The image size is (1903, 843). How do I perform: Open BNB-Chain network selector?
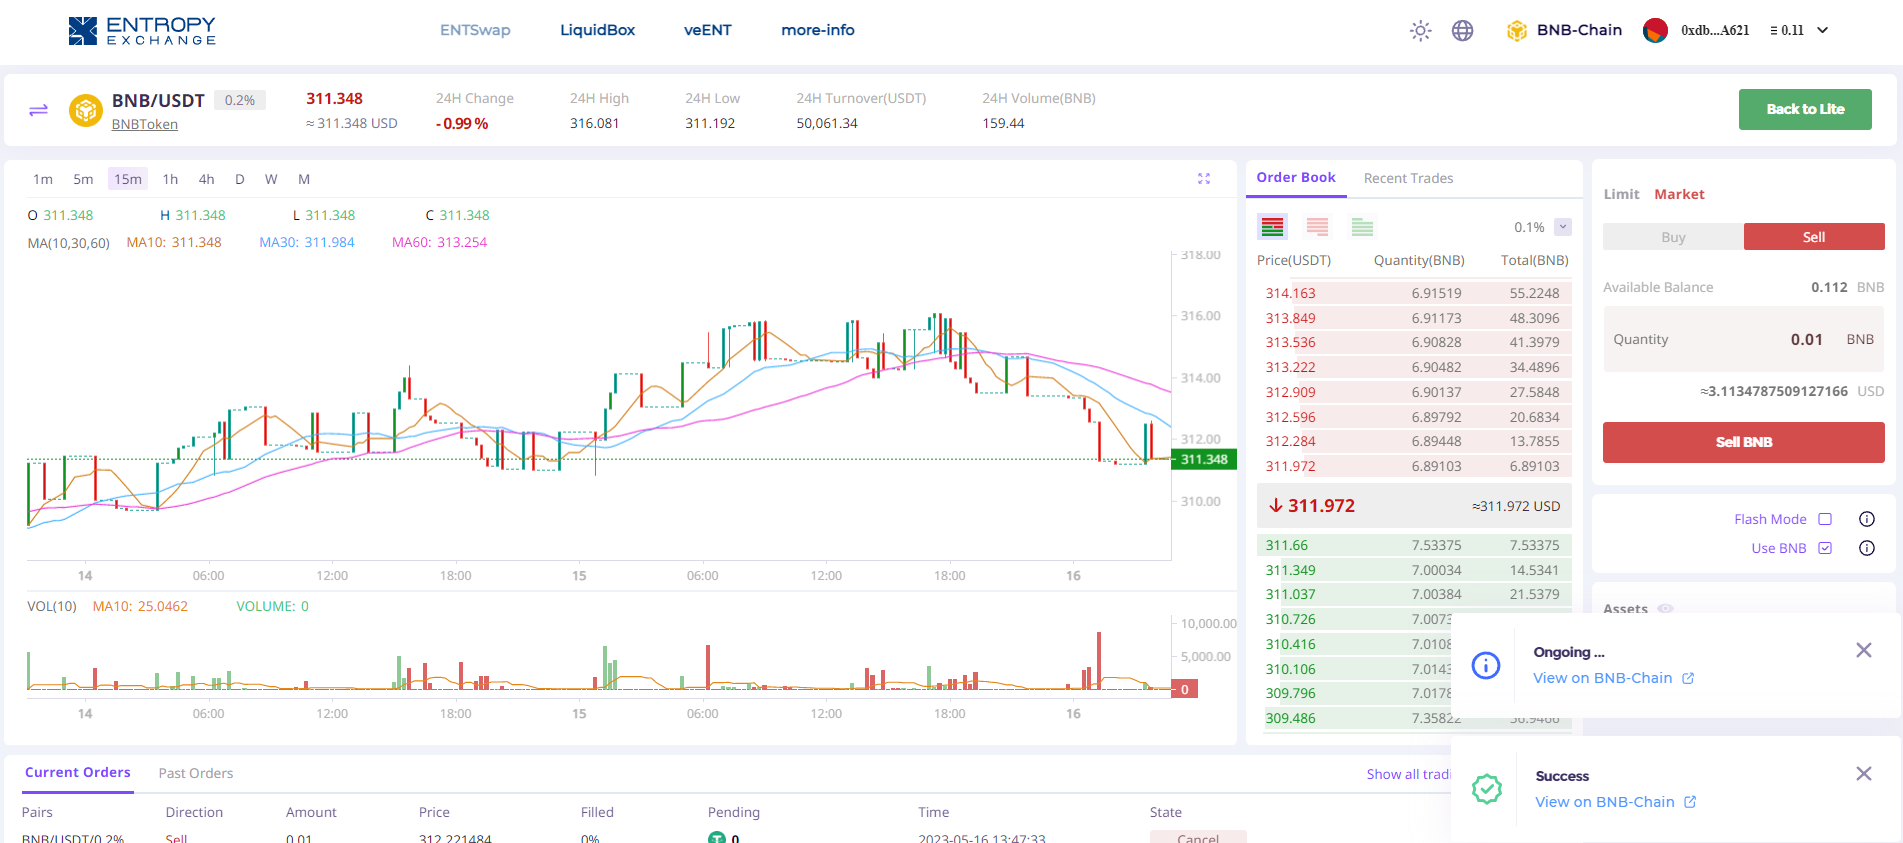[1565, 30]
